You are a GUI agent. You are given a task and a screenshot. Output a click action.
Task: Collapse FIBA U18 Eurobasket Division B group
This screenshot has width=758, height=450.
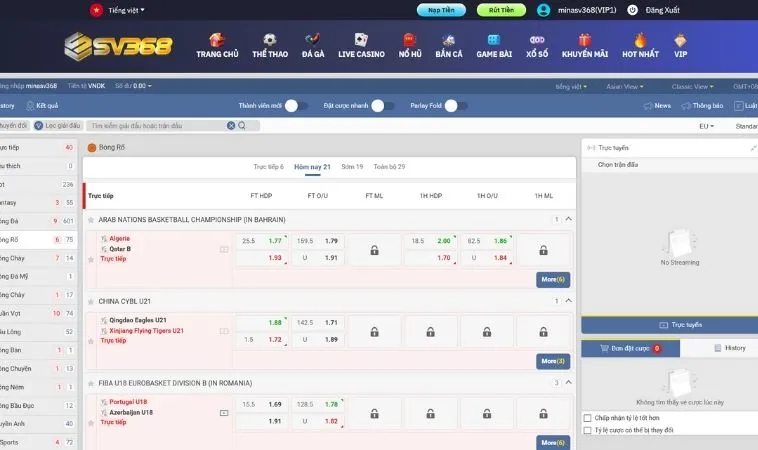click(x=568, y=382)
